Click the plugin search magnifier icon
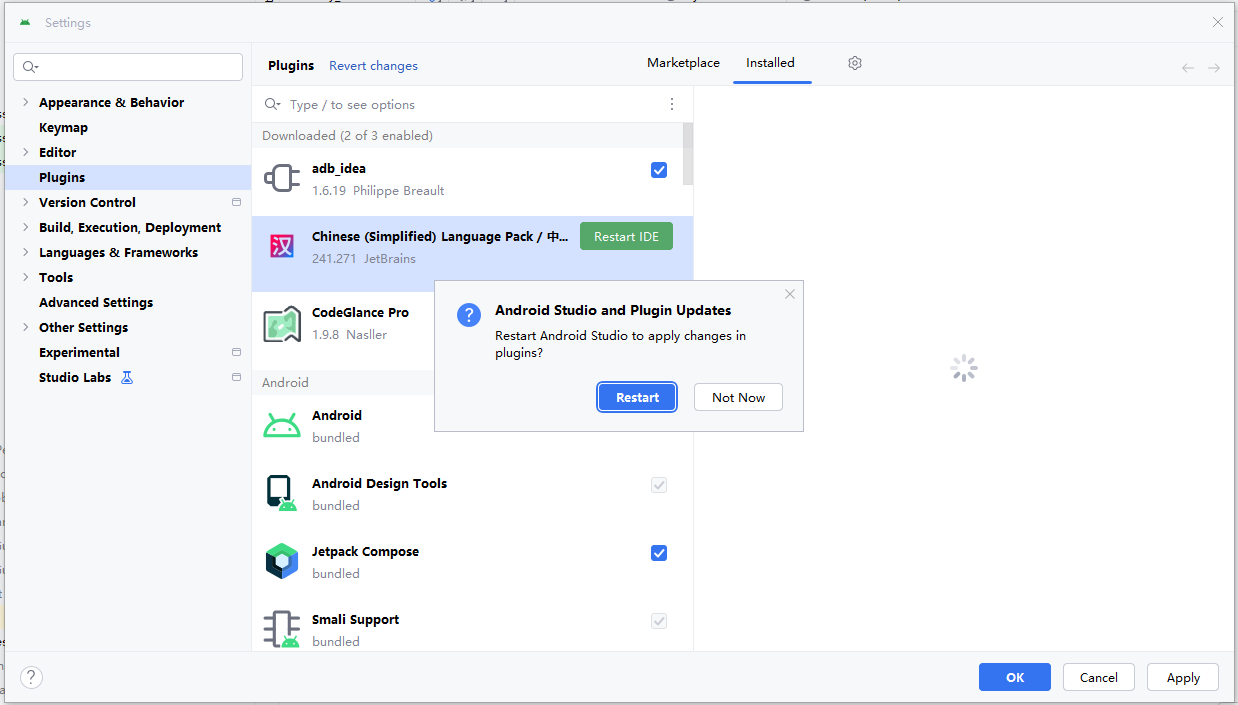Screen dimensions: 1238x705 click(272, 104)
